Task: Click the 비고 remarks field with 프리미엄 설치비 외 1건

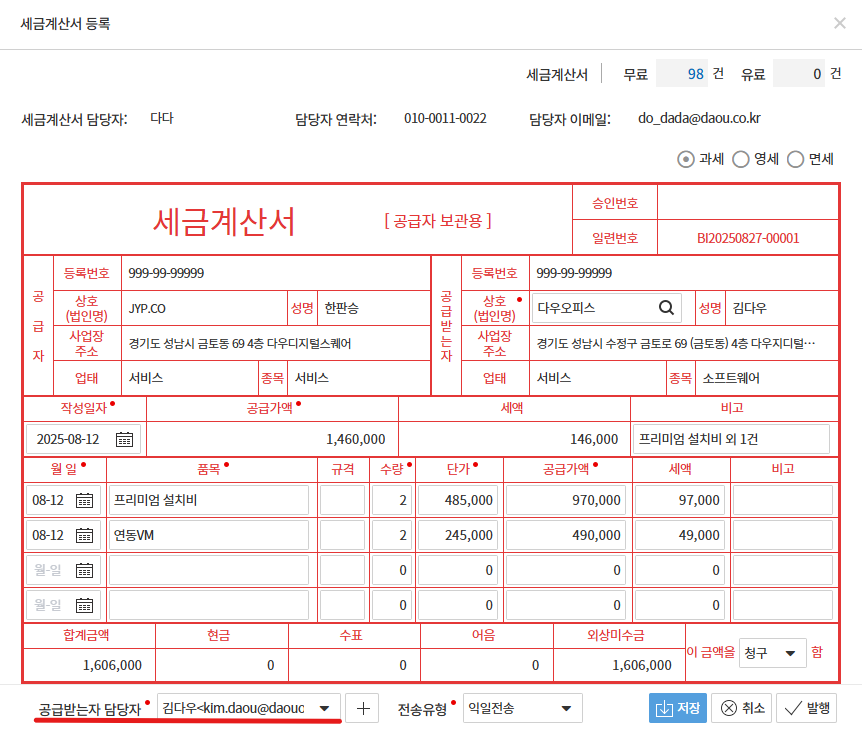Action: tap(731, 439)
